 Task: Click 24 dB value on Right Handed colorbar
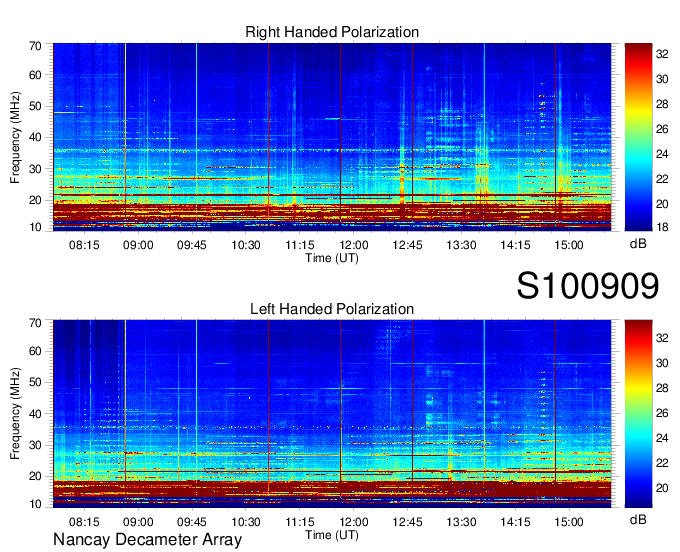[x=662, y=154]
